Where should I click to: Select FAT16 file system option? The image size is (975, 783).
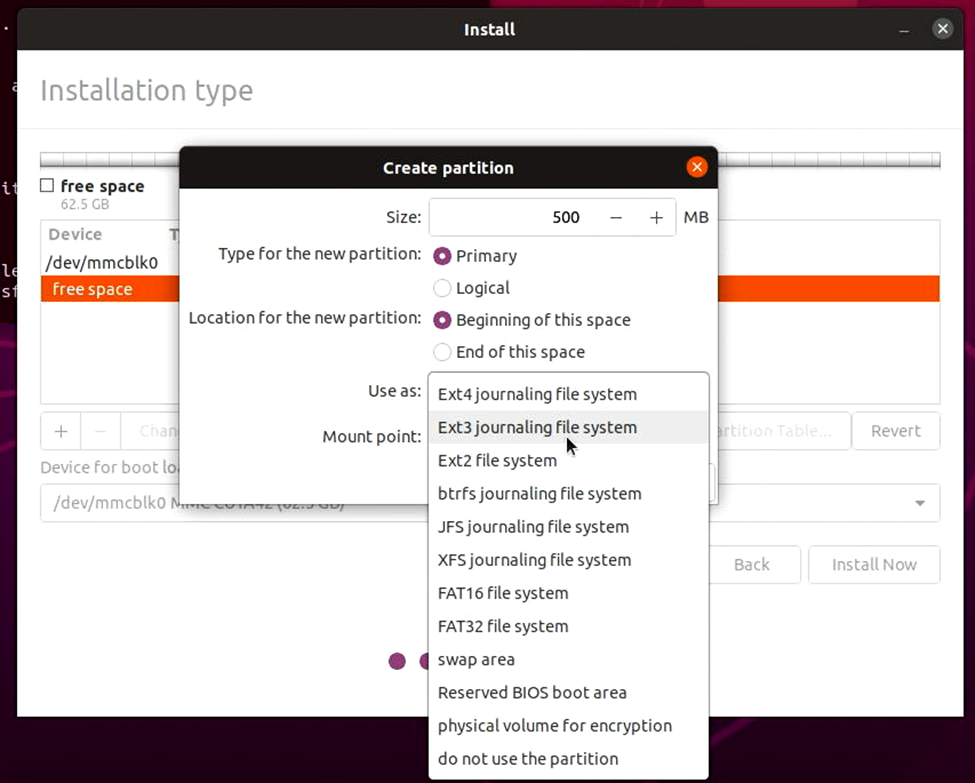(568, 593)
